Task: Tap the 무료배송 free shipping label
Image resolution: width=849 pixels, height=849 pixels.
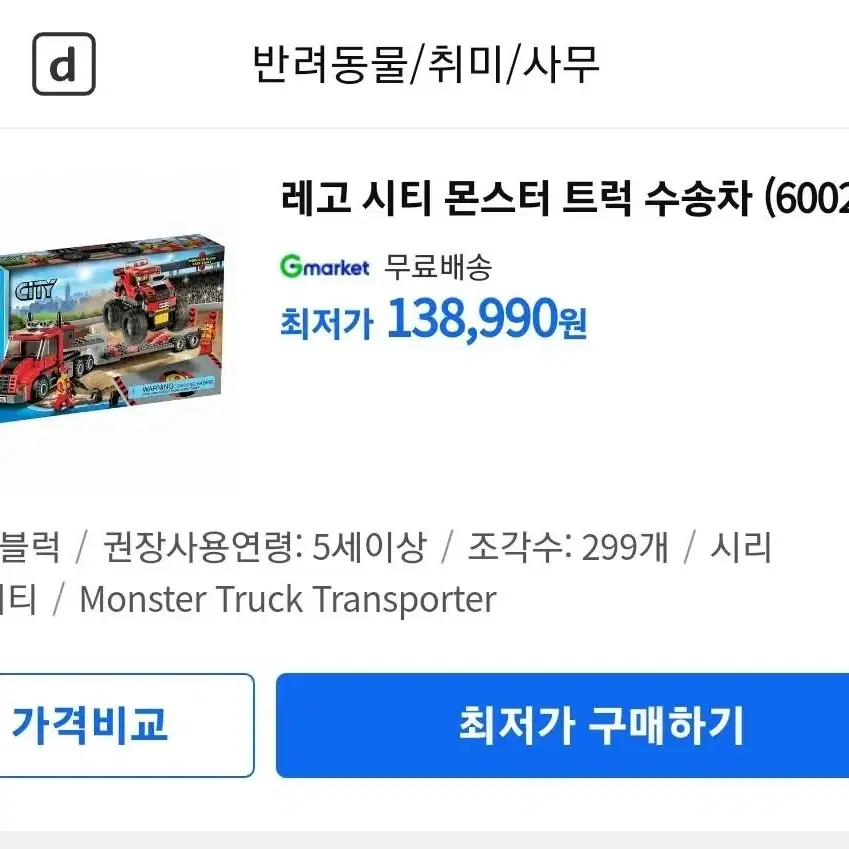Action: click(437, 267)
